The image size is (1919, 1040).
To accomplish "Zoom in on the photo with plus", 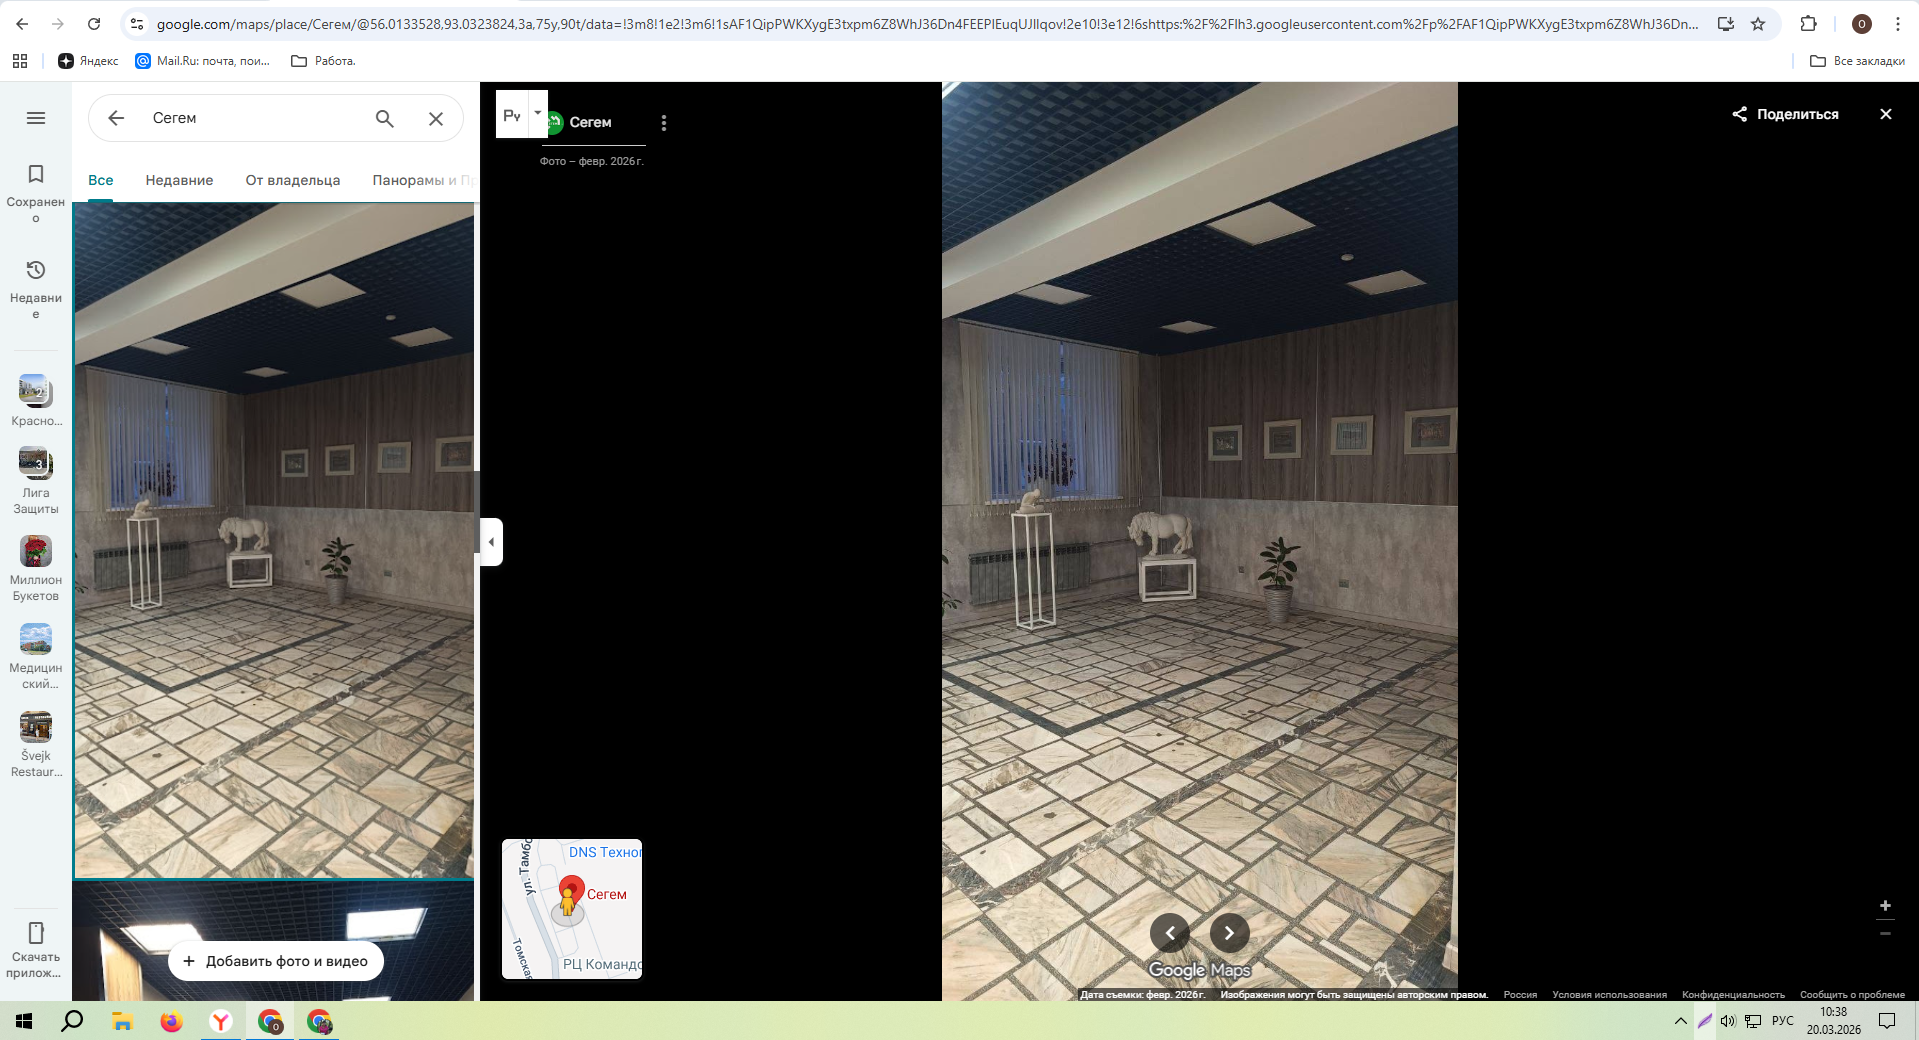I will (x=1885, y=906).
